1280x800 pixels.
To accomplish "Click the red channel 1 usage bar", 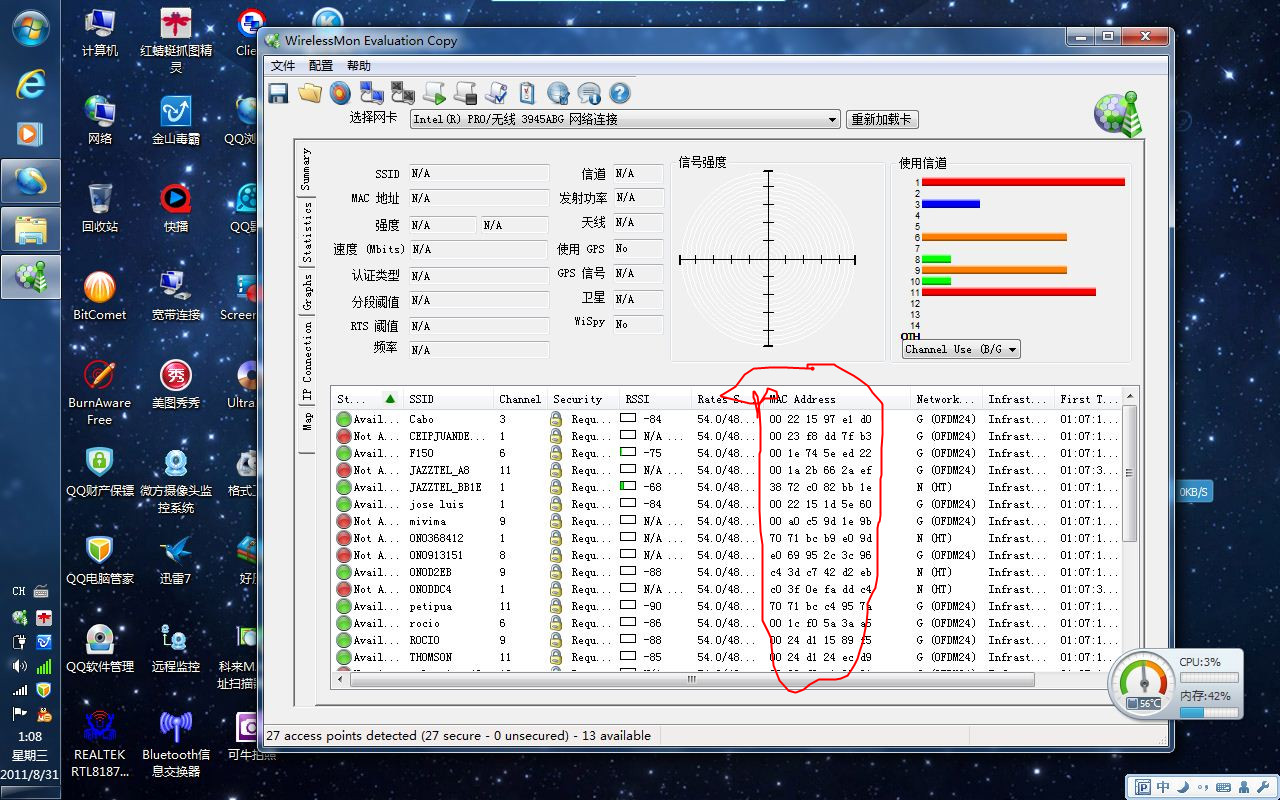I will pyautogui.click(x=1022, y=182).
